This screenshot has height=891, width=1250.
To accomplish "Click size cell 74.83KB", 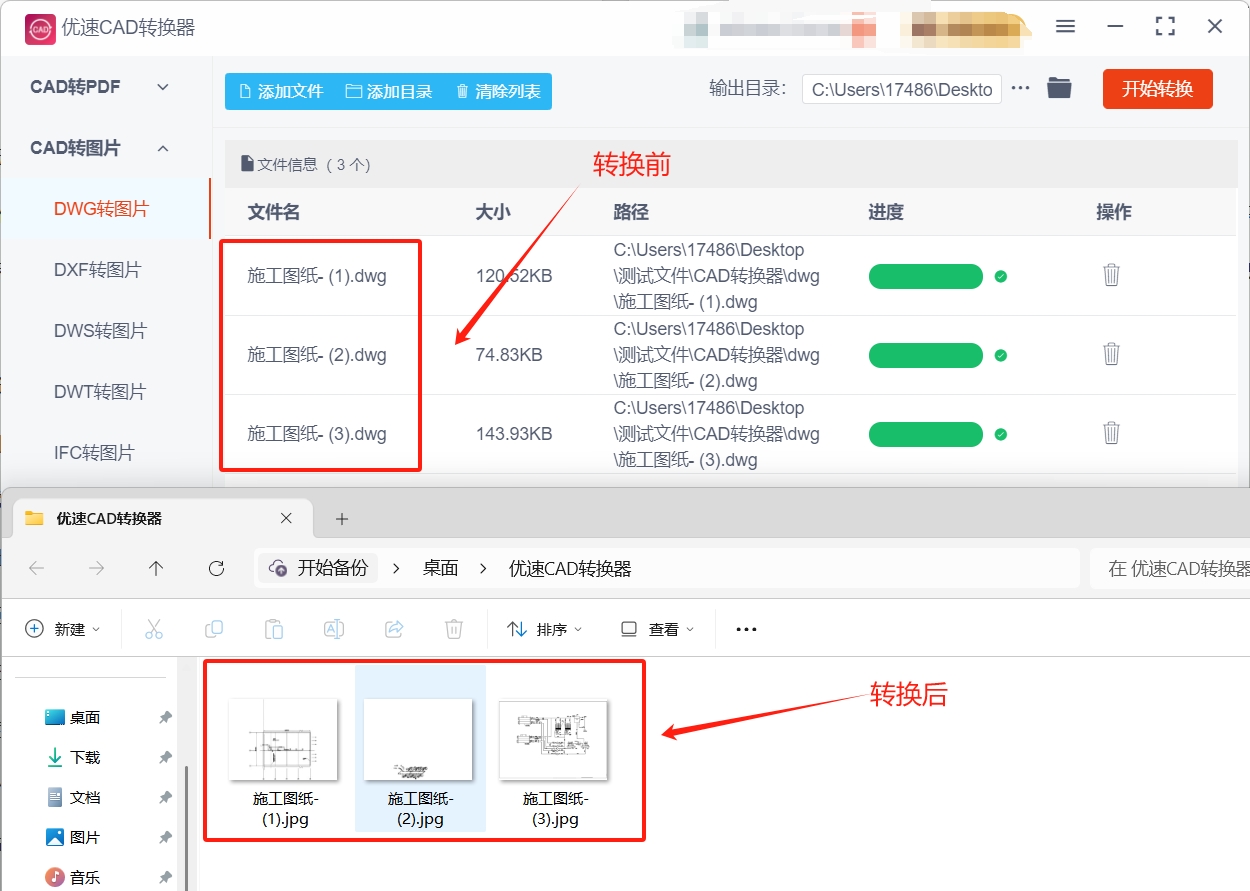I will pos(509,355).
